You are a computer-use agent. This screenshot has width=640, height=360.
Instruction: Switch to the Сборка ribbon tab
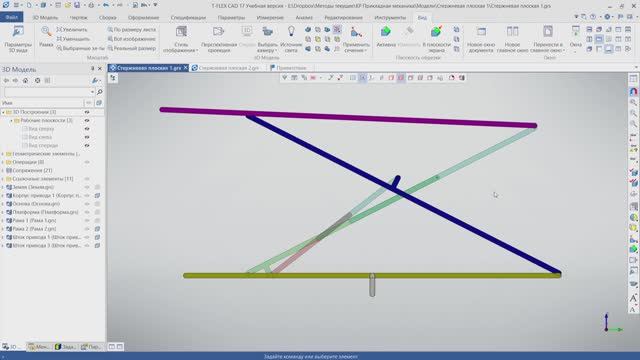[x=107, y=18]
